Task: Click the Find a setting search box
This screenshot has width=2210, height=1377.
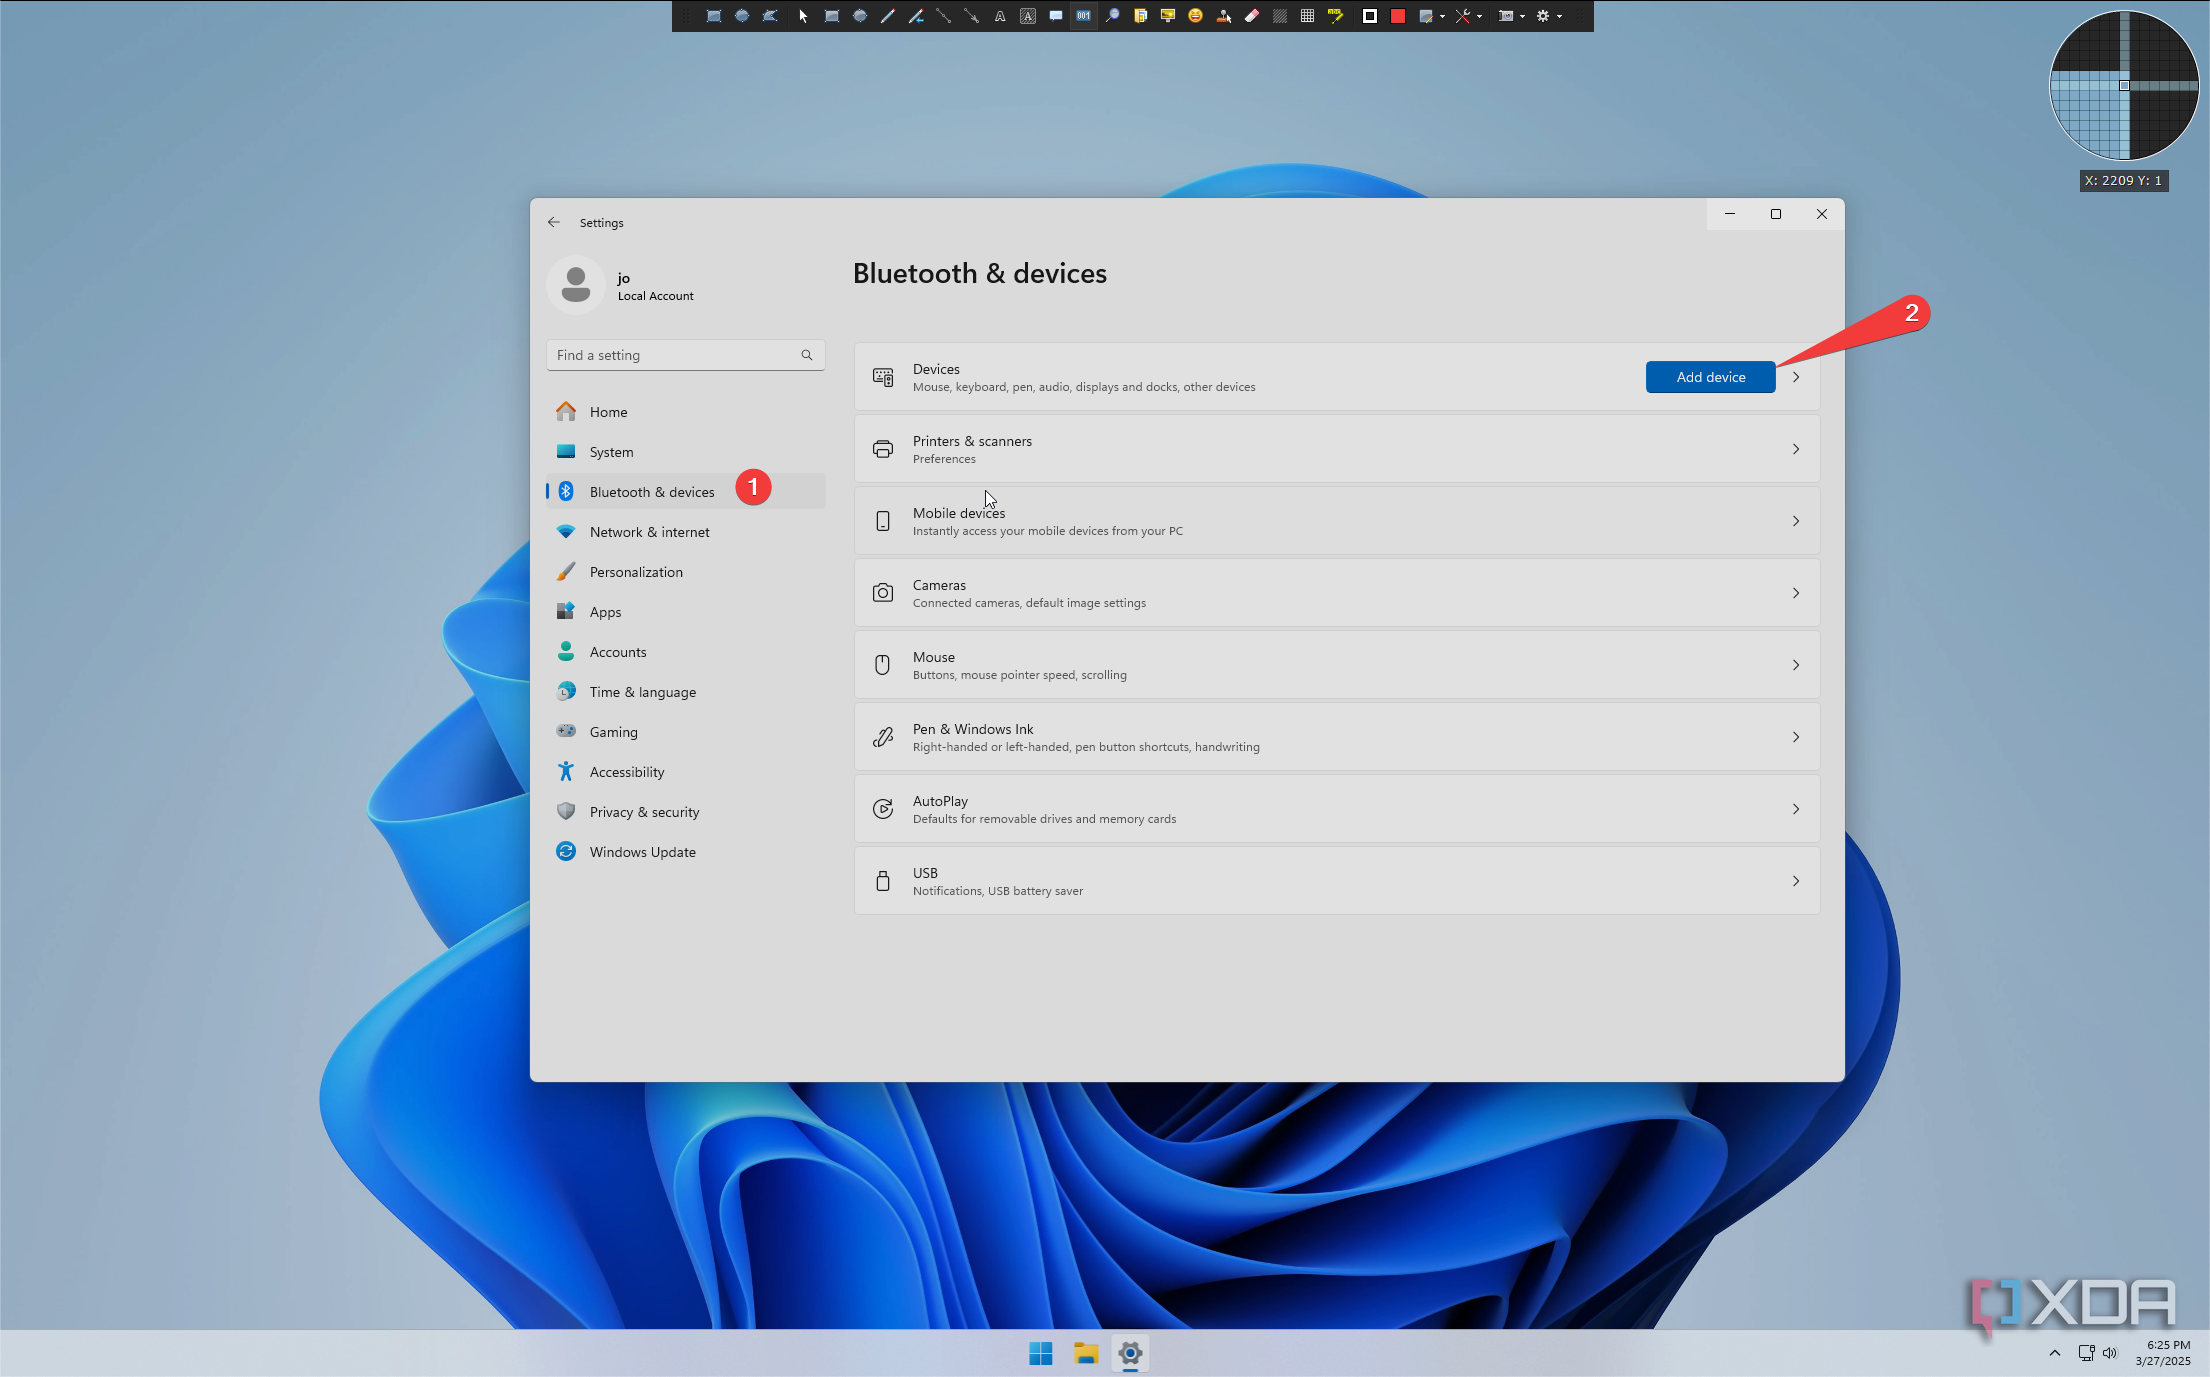Action: click(685, 355)
